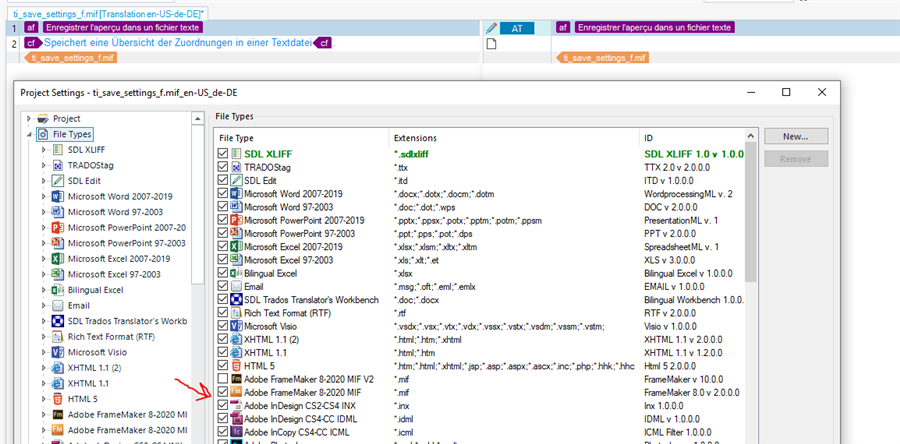Click the AT status badge in segment 1
Screen dimensions: 900x444
coord(517,28)
